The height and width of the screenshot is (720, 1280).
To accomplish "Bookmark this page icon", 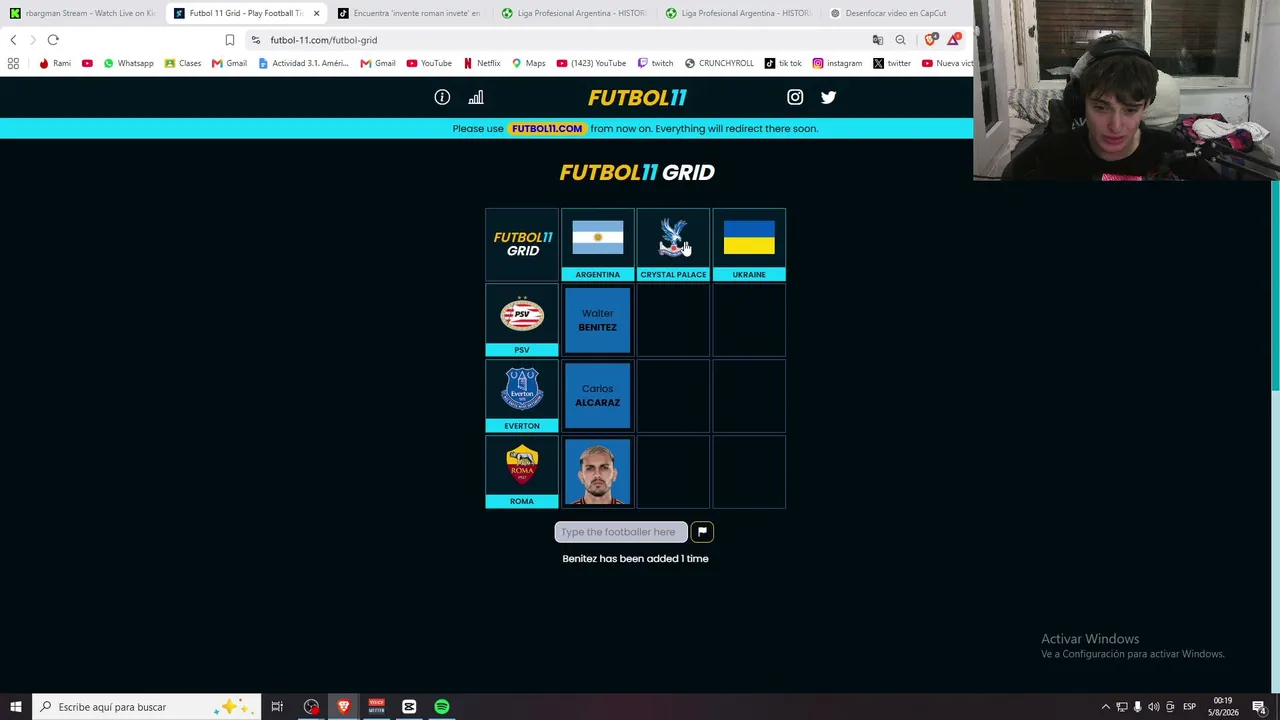I will (x=229, y=40).
